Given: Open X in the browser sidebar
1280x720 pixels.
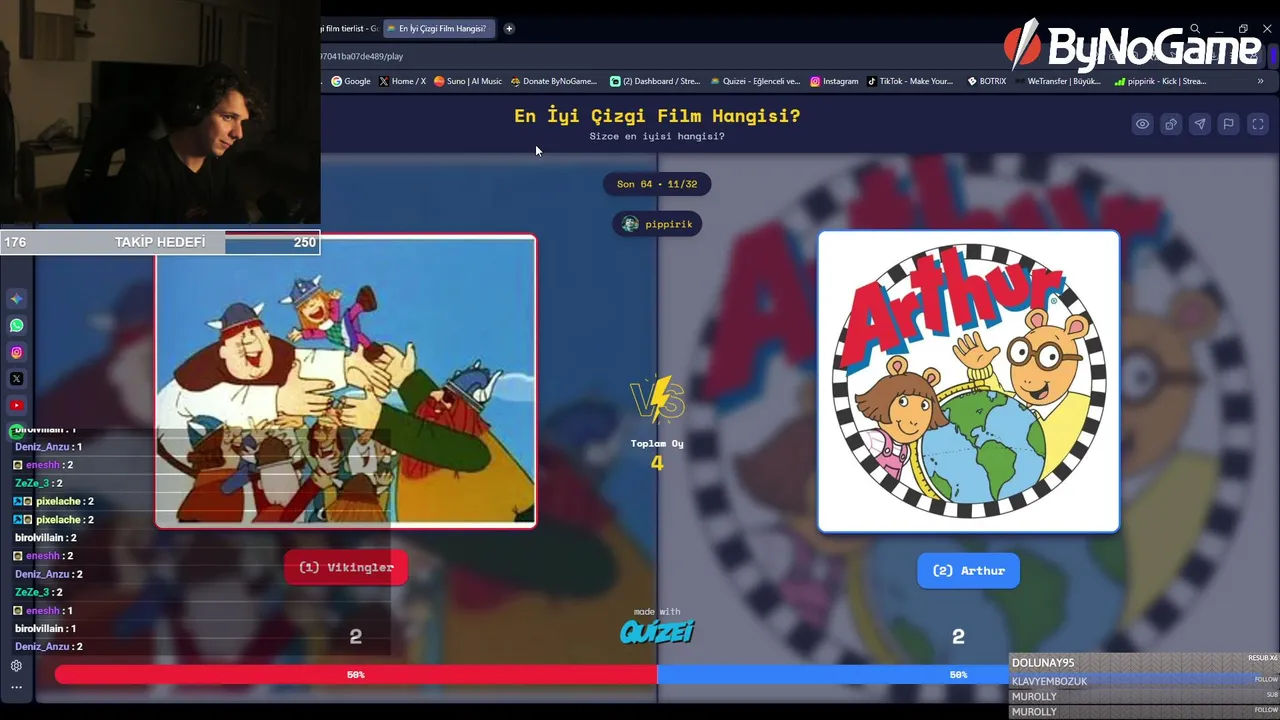Looking at the screenshot, I should [16, 379].
